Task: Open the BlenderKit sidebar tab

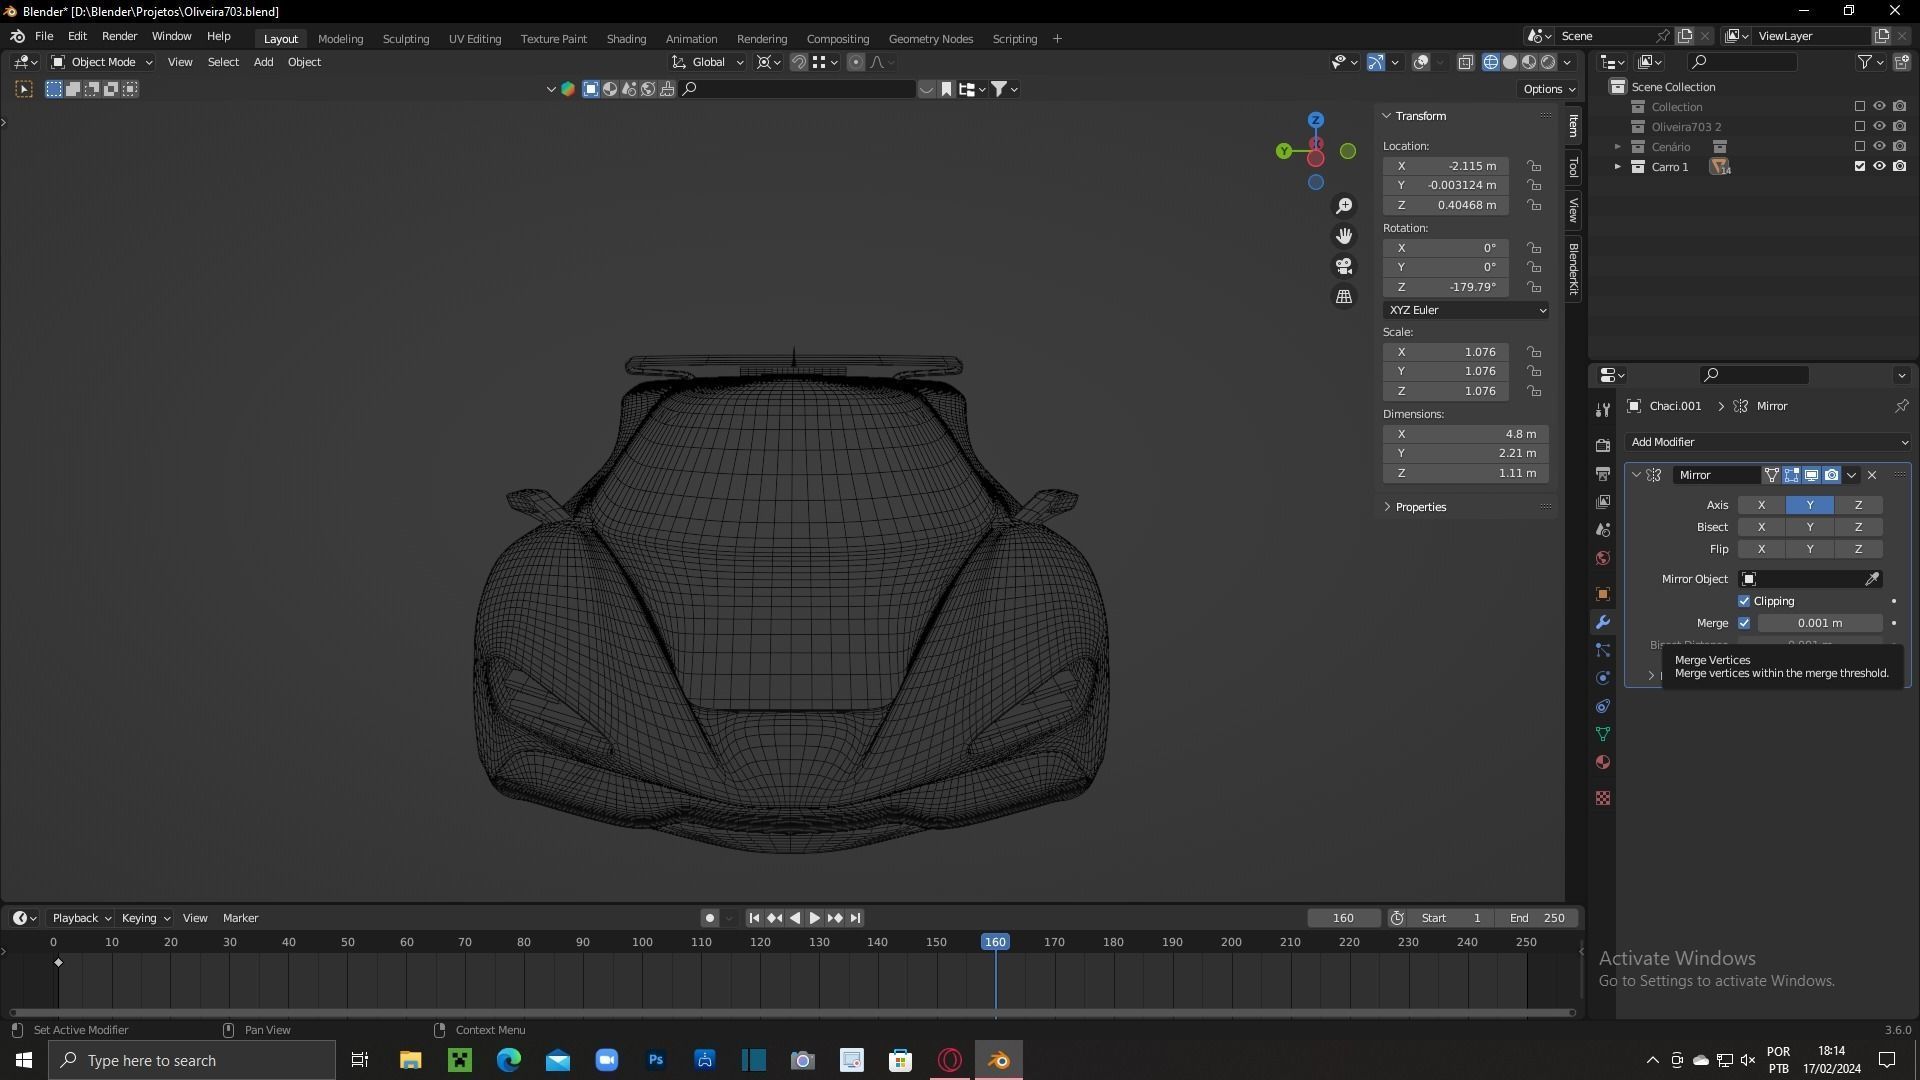Action: point(1573,268)
